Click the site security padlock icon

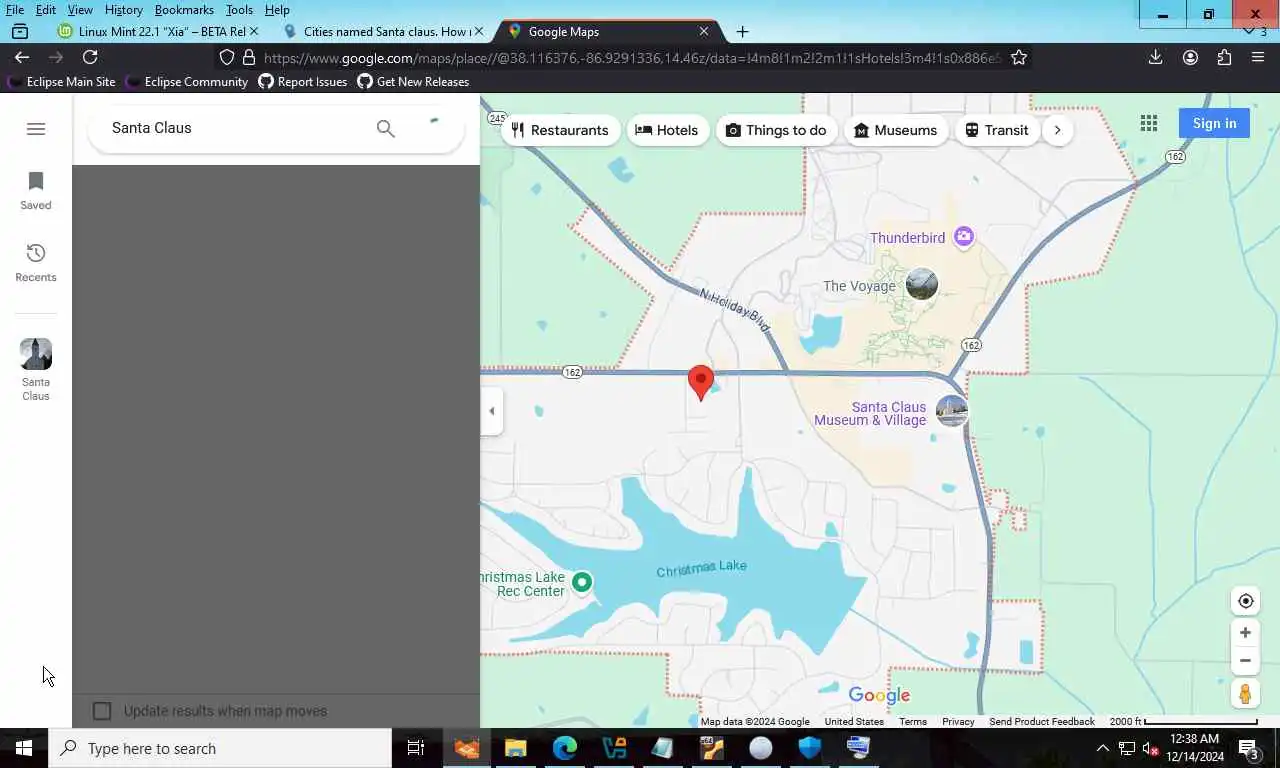[249, 57]
